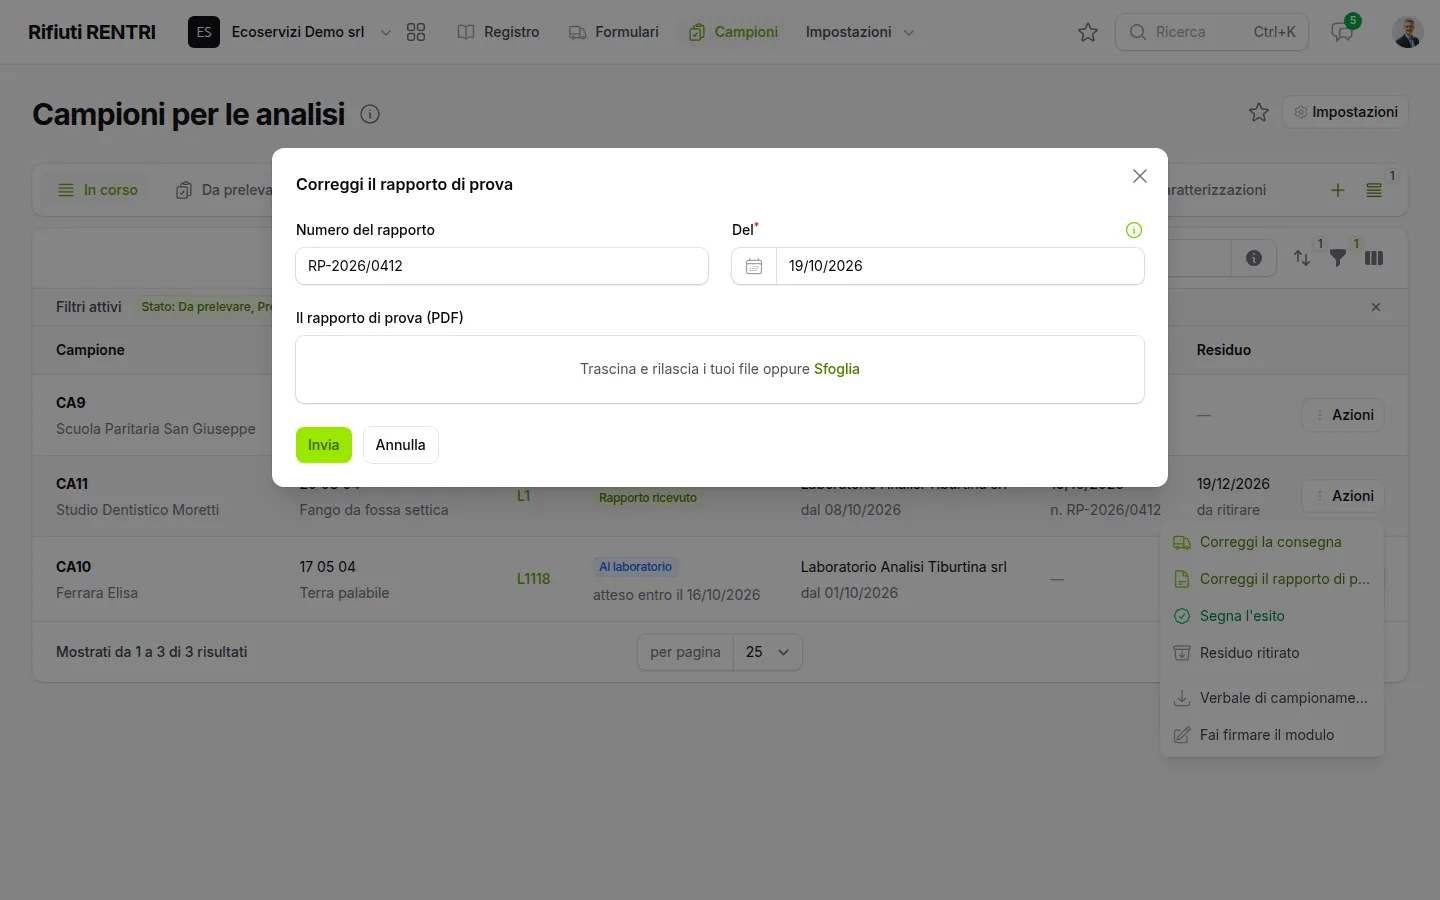1440x900 pixels.
Task: Open the per pagina 25 dropdown
Action: (768, 652)
